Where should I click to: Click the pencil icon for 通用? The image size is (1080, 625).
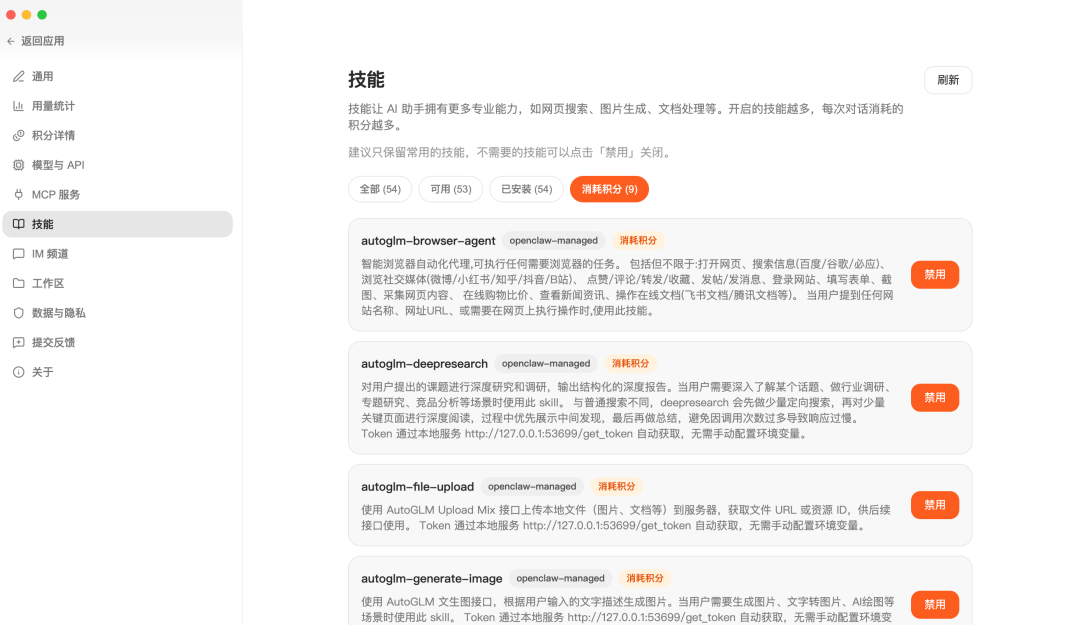click(19, 76)
